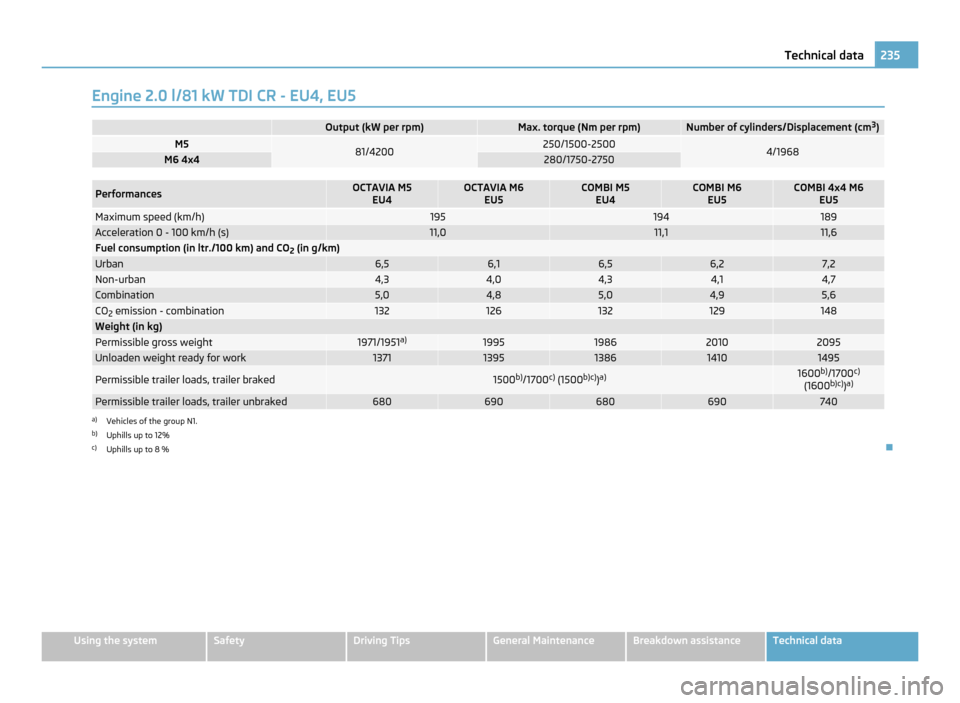Viewport: 960px width, 703px height.
Task: Select urban consumption value 6,1
Action: coord(493,264)
